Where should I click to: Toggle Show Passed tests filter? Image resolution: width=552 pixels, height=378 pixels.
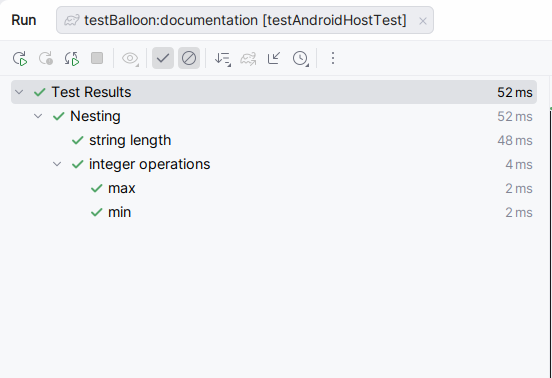point(163,58)
